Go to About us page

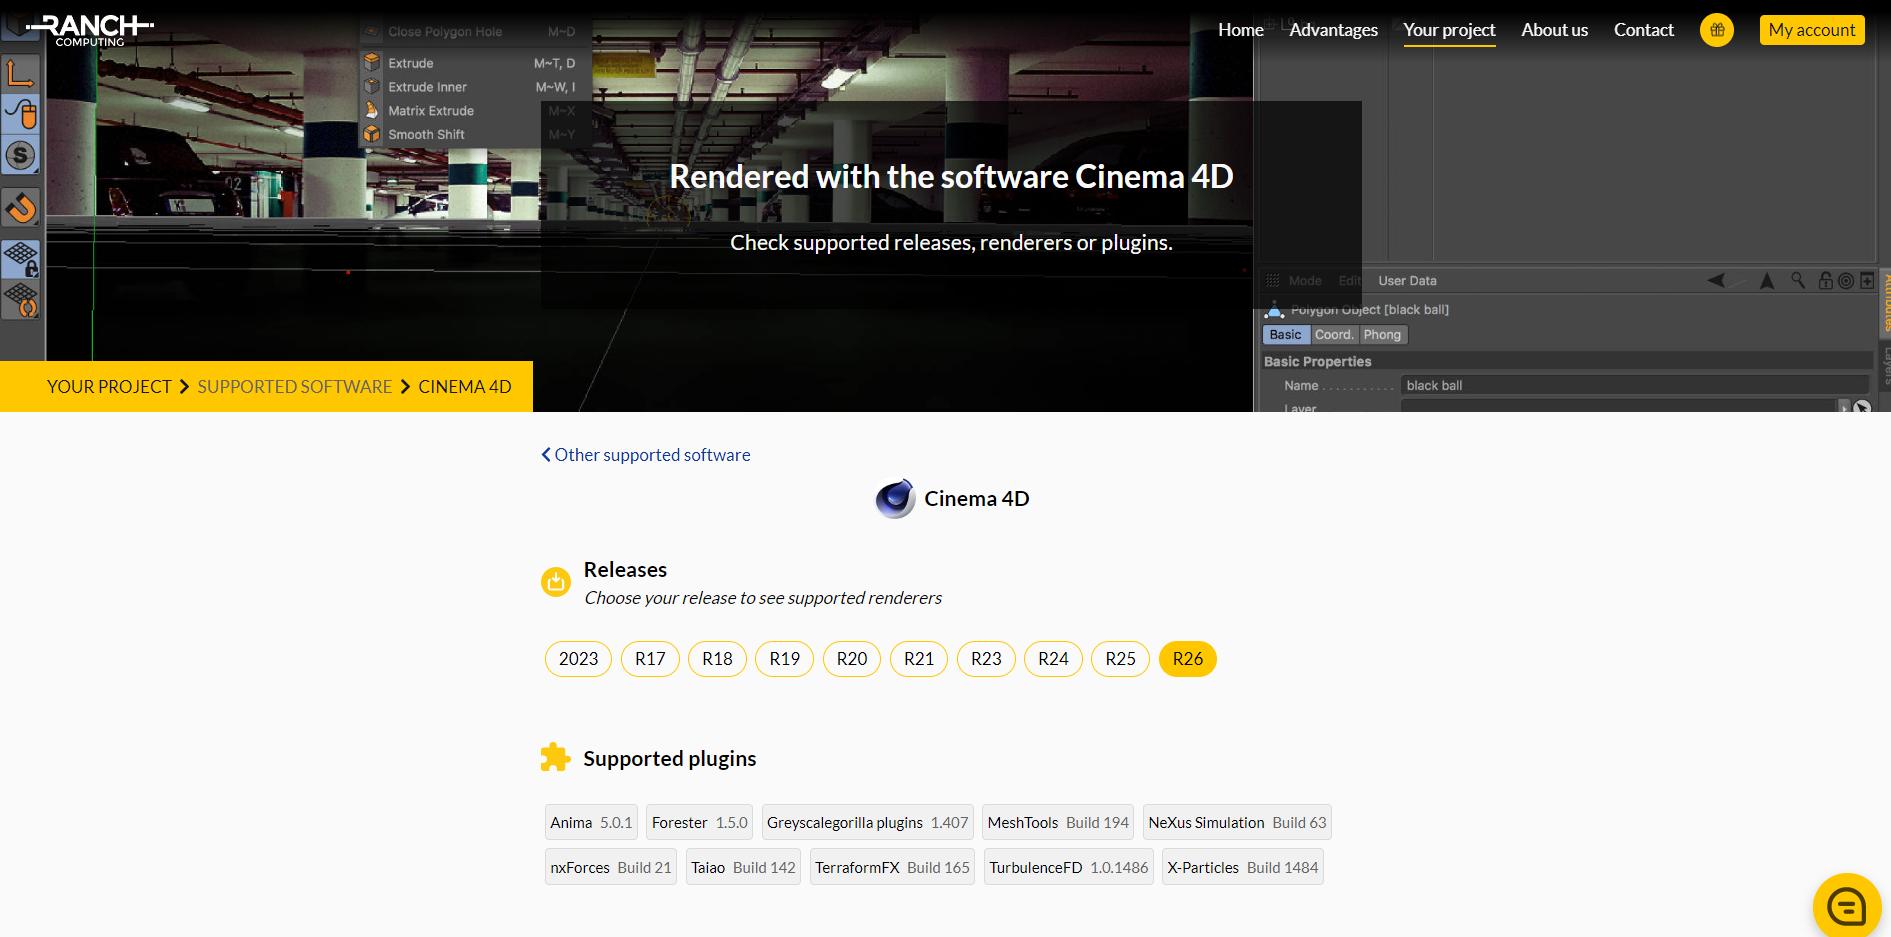pos(1555,30)
